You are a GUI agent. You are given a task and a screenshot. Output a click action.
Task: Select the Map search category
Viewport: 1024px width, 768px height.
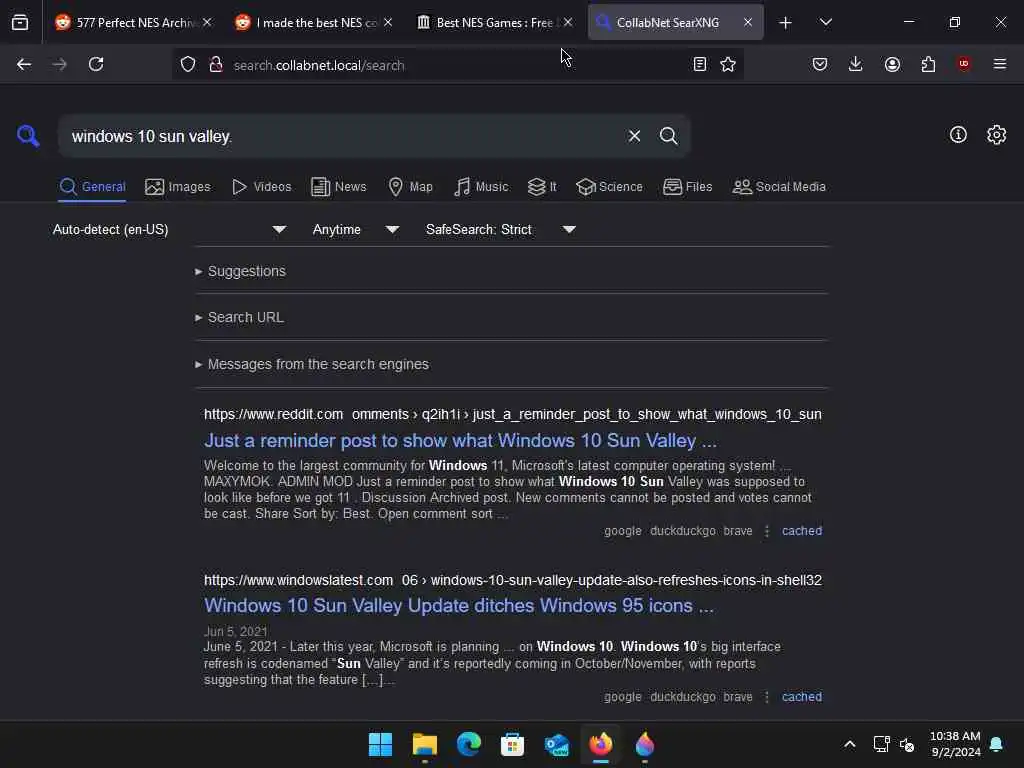[x=410, y=187]
